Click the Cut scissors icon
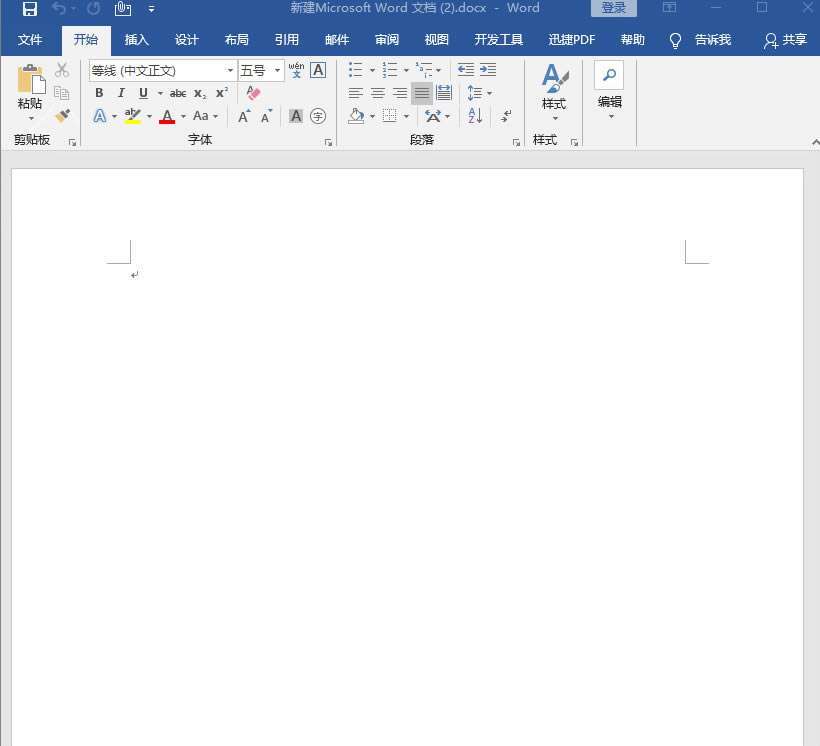Viewport: 820px width, 746px height. click(62, 70)
